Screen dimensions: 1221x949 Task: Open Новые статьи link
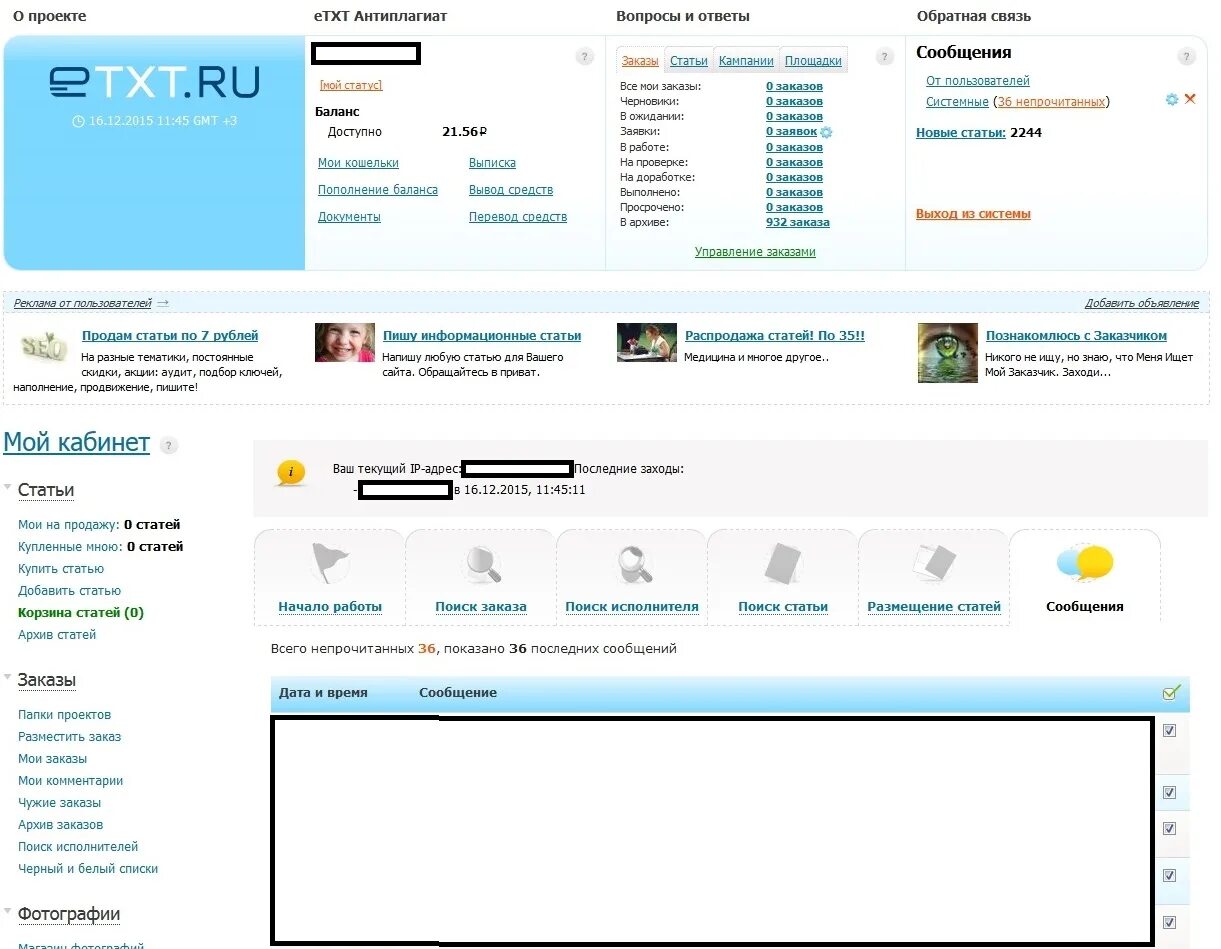click(x=961, y=132)
